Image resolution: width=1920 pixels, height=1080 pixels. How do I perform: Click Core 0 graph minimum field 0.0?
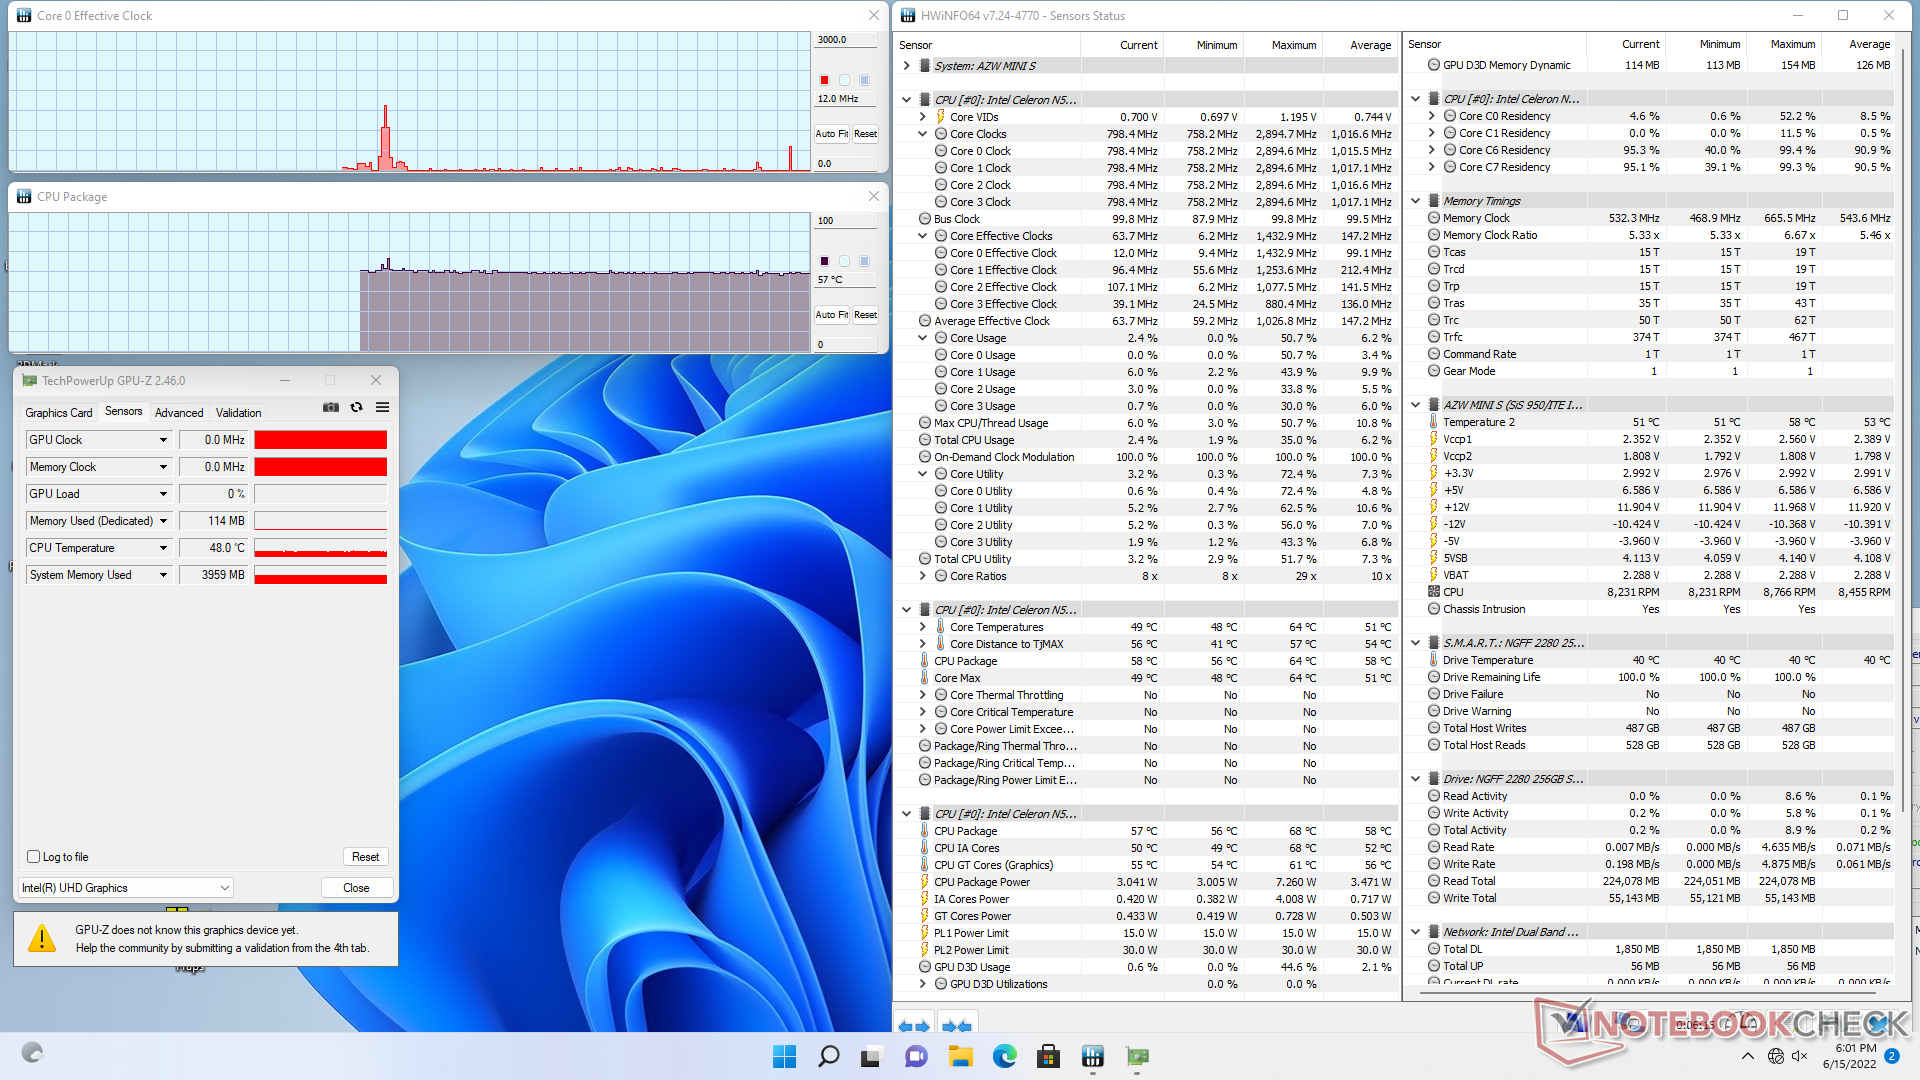click(x=846, y=164)
